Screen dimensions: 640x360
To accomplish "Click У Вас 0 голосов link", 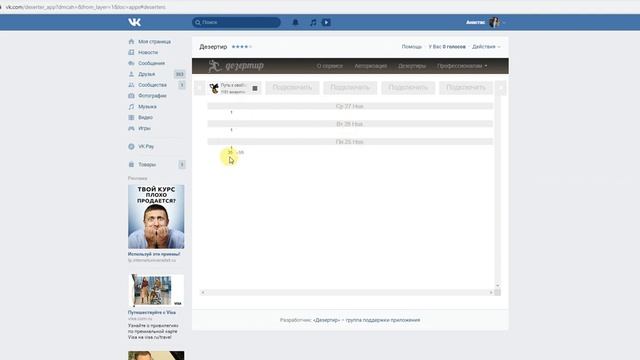I will click(x=447, y=47).
